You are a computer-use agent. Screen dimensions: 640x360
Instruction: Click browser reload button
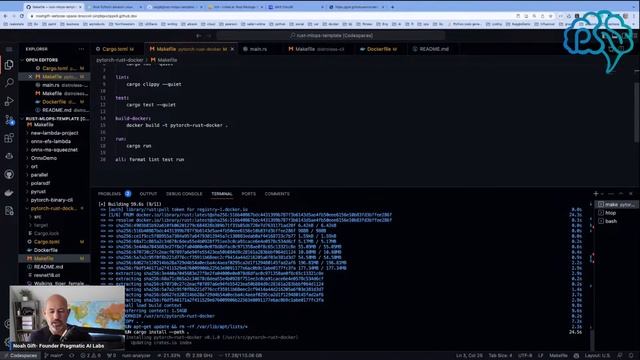tap(22, 16)
